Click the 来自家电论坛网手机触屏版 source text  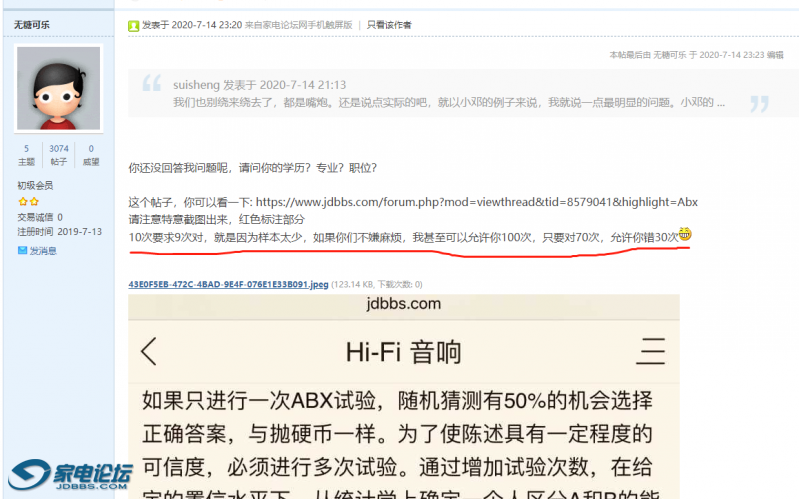(x=299, y=25)
